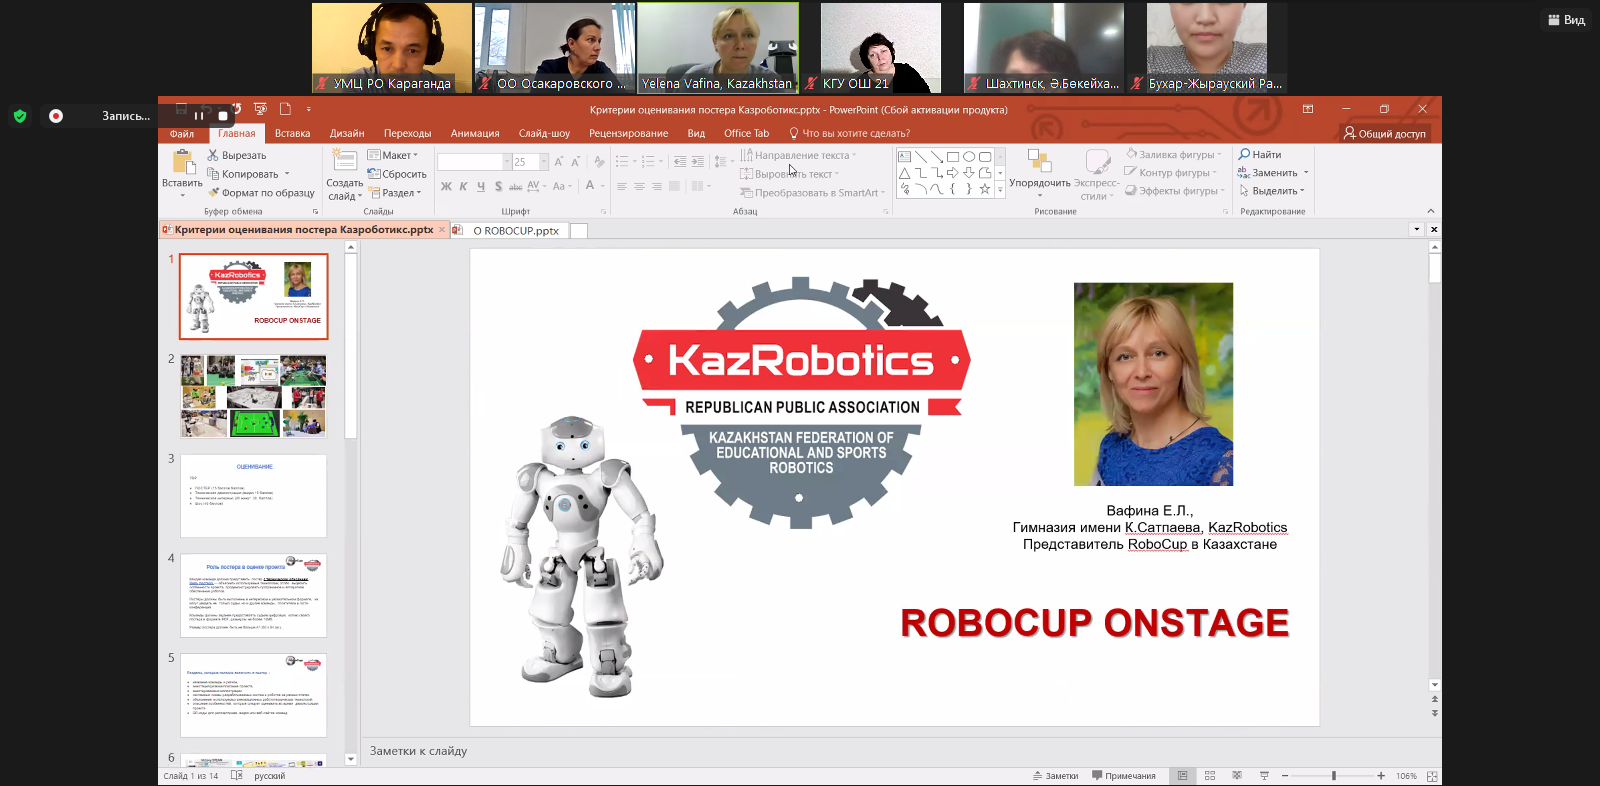Screen dimensions: 1600x786
Task: Switch to the Insert (Вставка) tab
Action: [x=293, y=133]
